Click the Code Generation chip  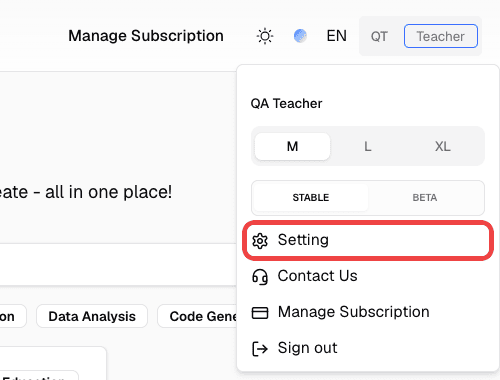[x=197, y=316]
